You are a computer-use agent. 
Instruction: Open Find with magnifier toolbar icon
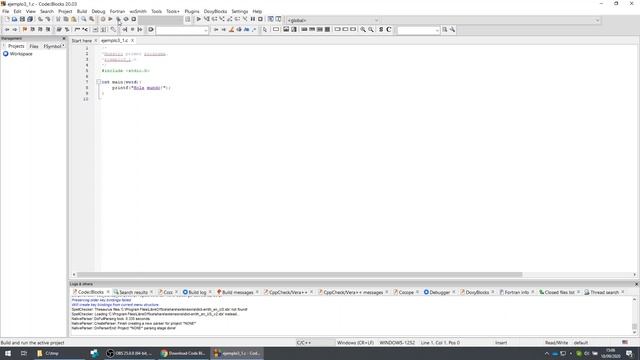[84, 19]
